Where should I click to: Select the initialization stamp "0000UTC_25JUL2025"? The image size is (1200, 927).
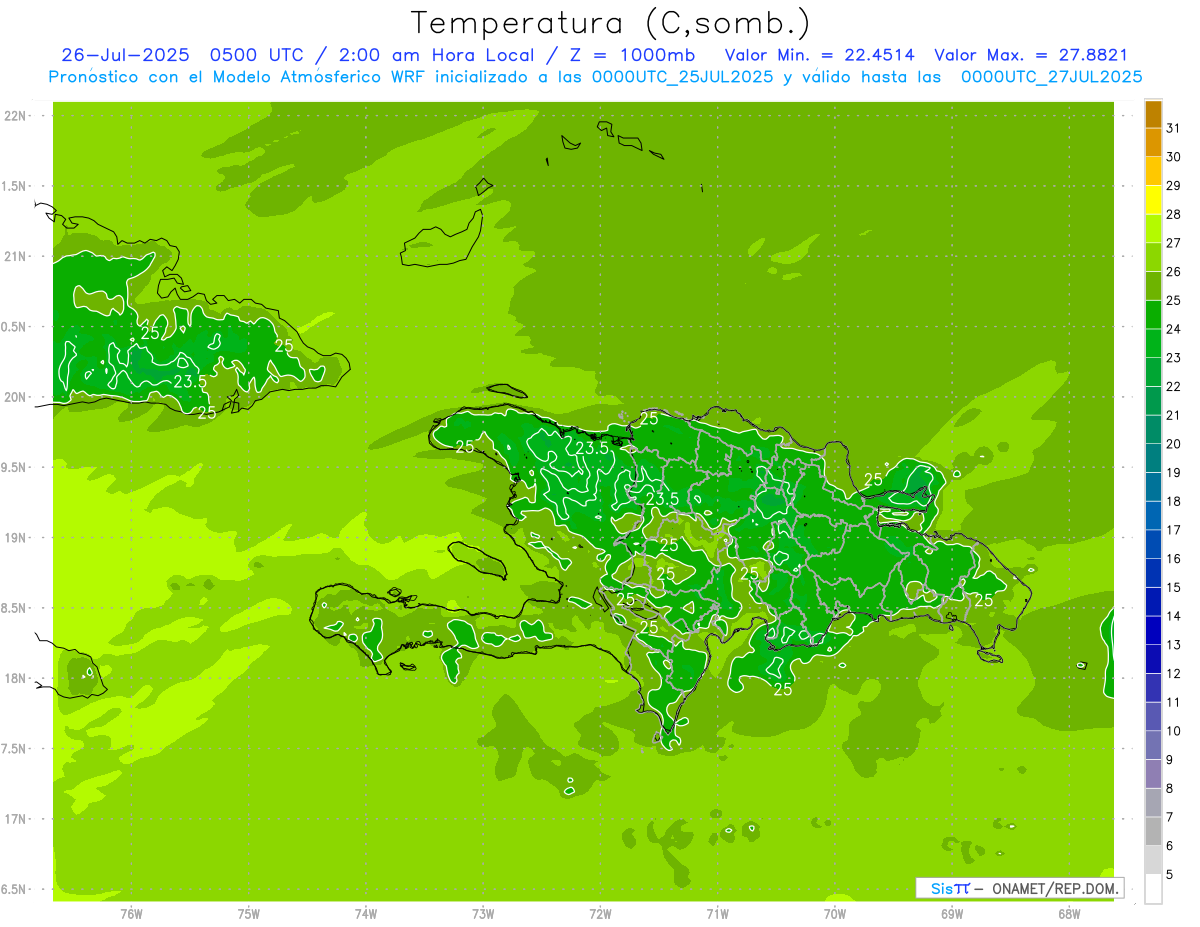click(x=683, y=76)
